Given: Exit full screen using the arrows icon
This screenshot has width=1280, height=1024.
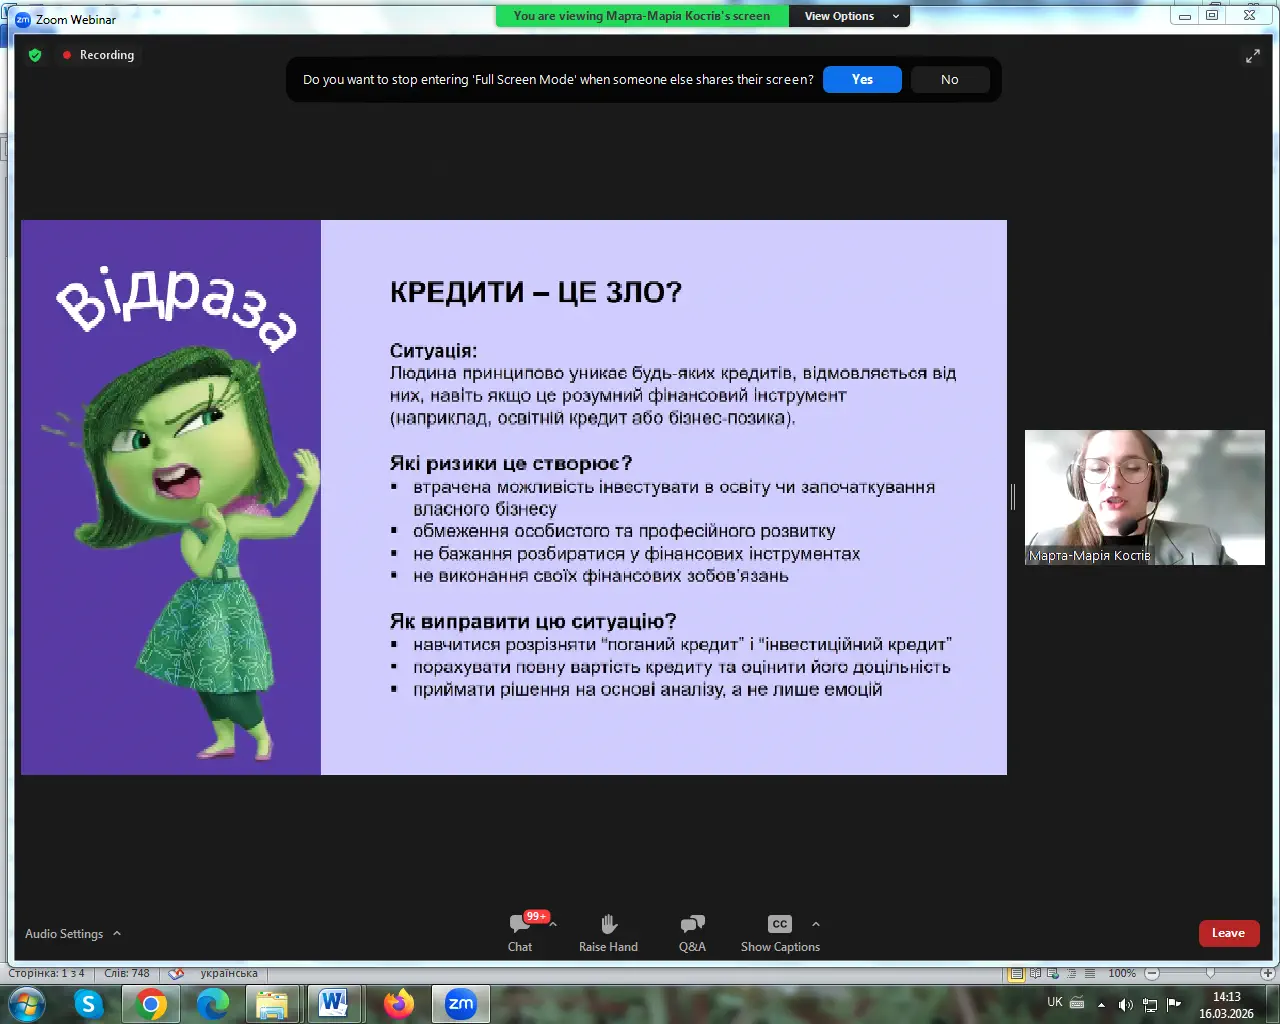Looking at the screenshot, I should tap(1252, 56).
